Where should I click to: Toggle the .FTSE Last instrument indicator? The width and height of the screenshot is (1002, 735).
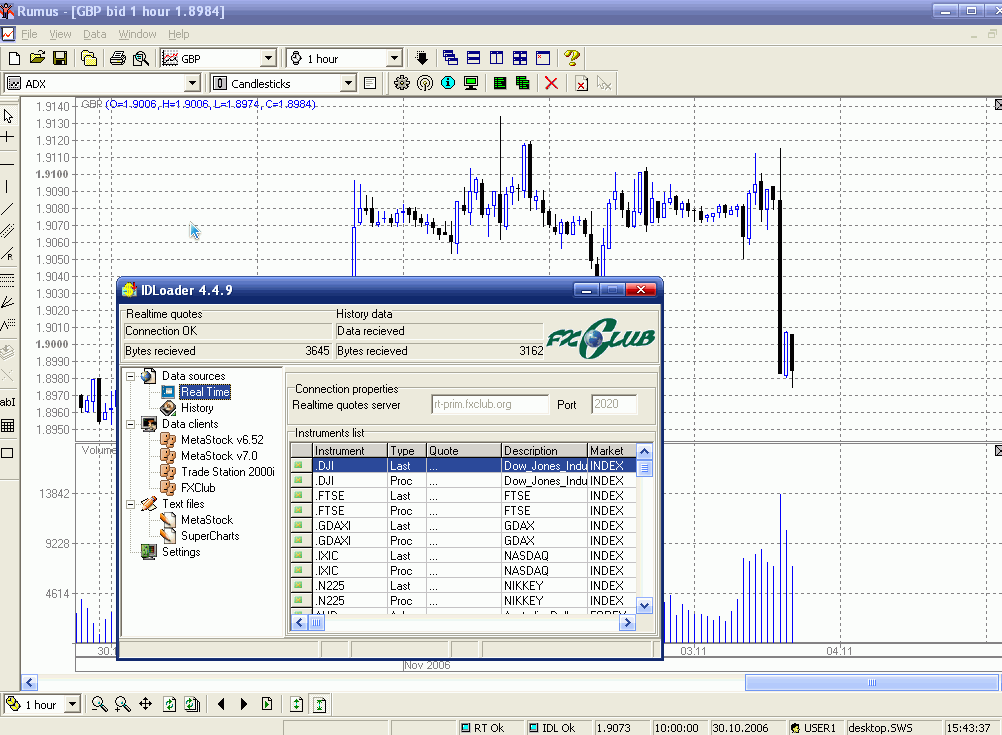[299, 496]
